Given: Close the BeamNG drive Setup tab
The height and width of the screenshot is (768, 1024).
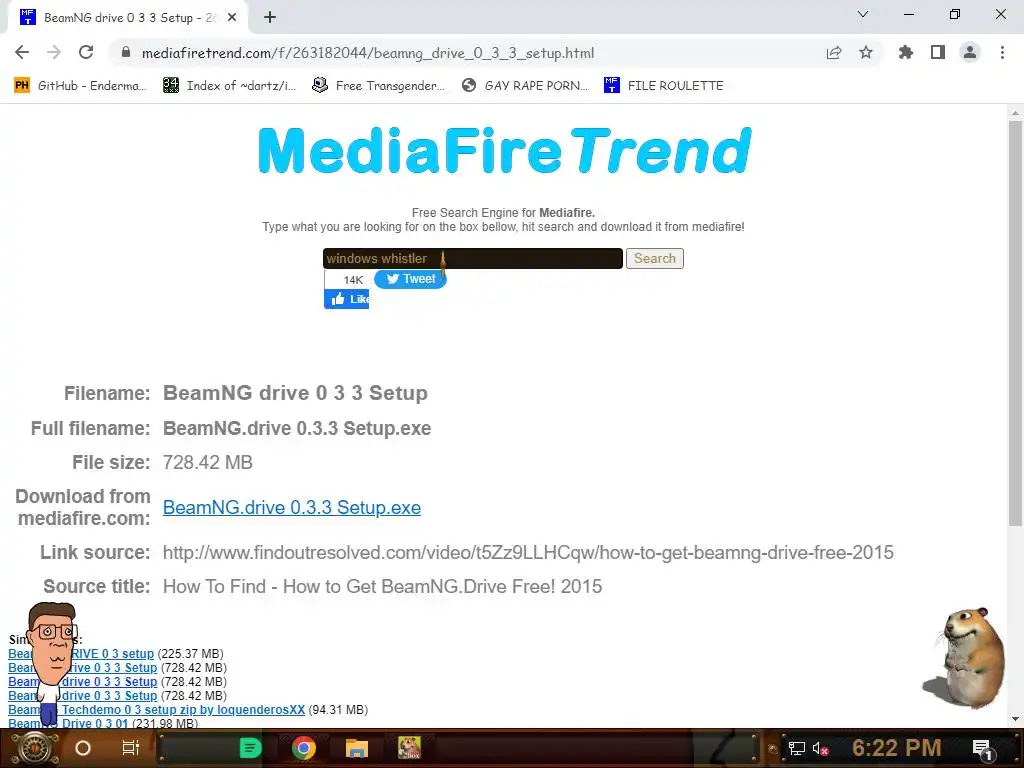Looking at the screenshot, I should click(x=232, y=18).
